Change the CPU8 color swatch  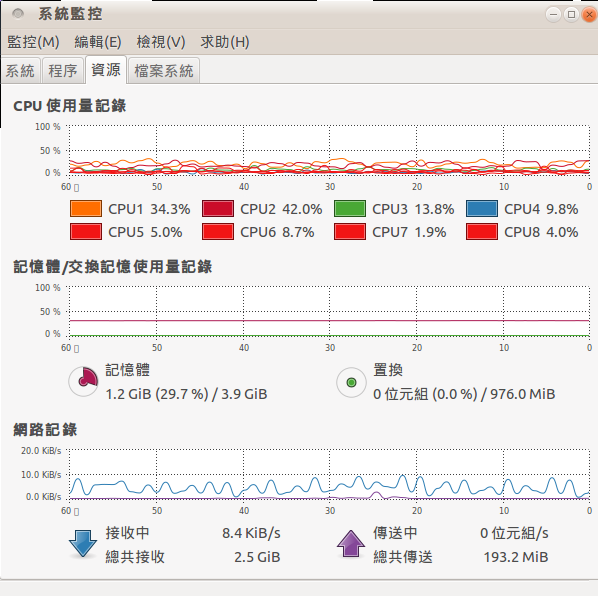(x=482, y=231)
